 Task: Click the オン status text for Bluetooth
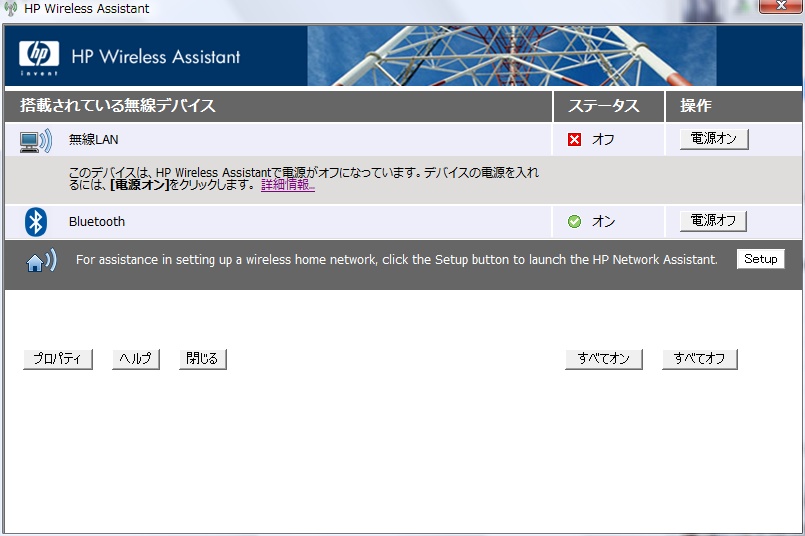tap(604, 221)
